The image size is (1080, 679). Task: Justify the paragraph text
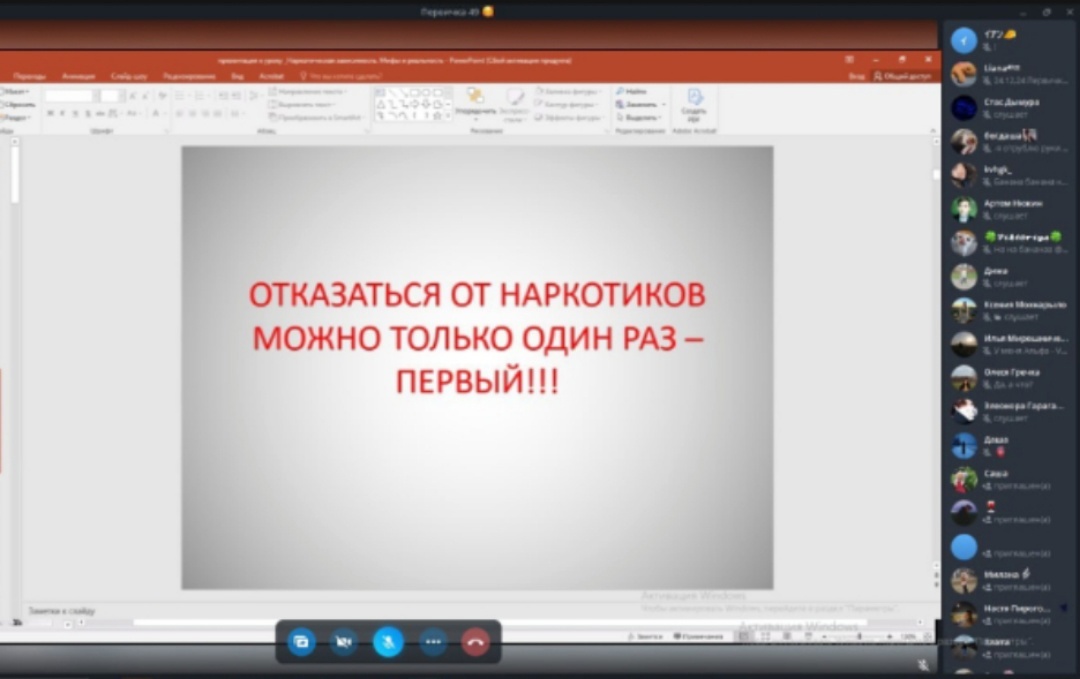click(218, 113)
